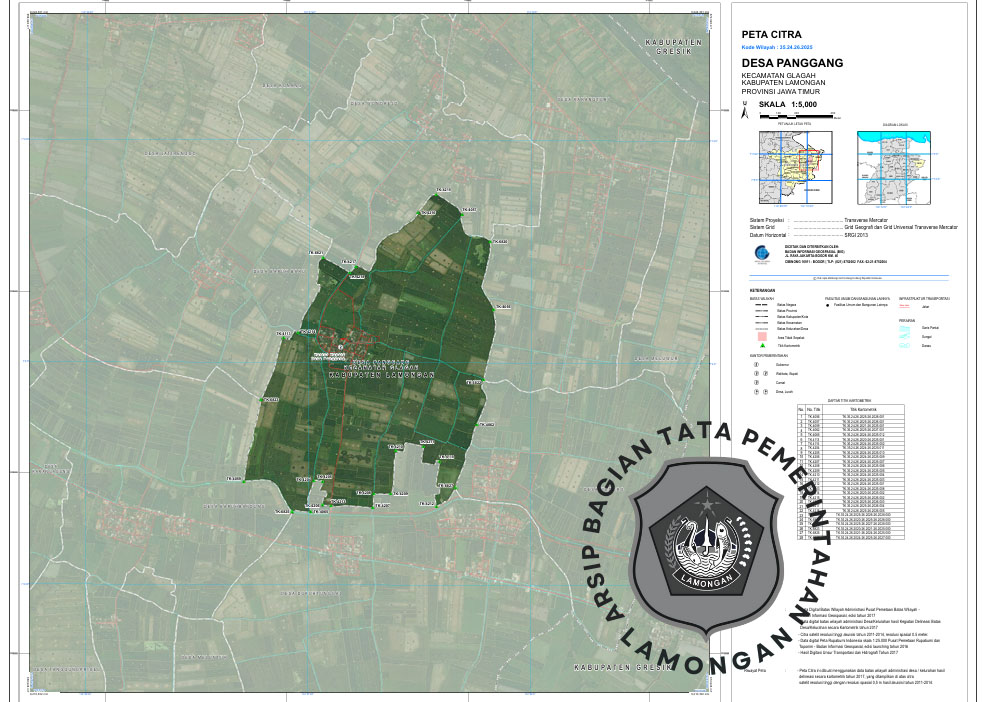The height and width of the screenshot is (702, 988).
Task: Click the Camat office circle symbol
Action: click(x=756, y=382)
